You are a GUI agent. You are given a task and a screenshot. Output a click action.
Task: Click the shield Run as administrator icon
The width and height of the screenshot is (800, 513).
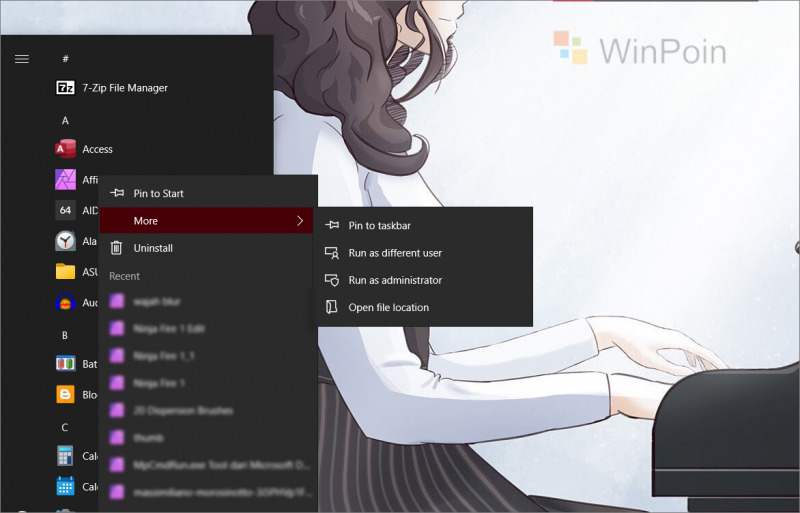(x=332, y=280)
